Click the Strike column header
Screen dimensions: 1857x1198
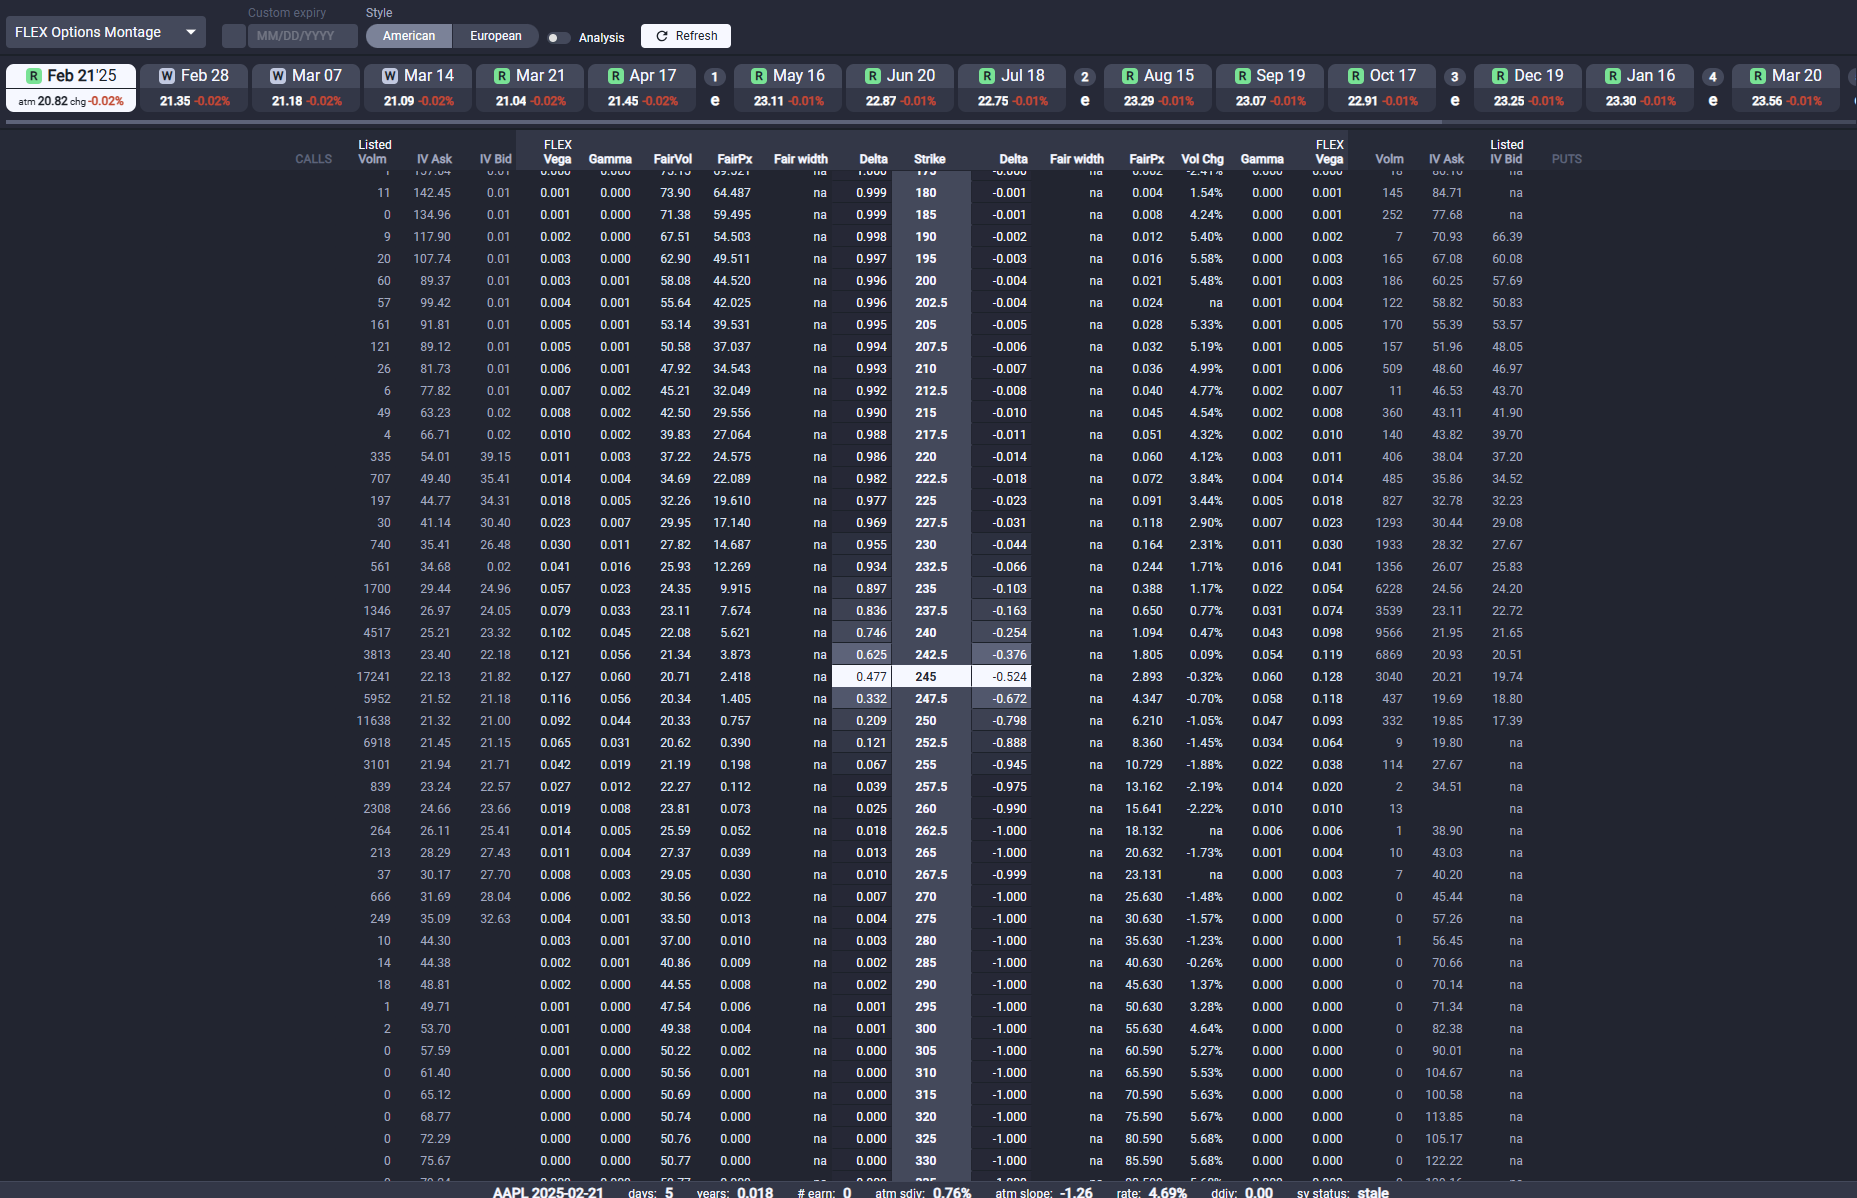coord(929,159)
